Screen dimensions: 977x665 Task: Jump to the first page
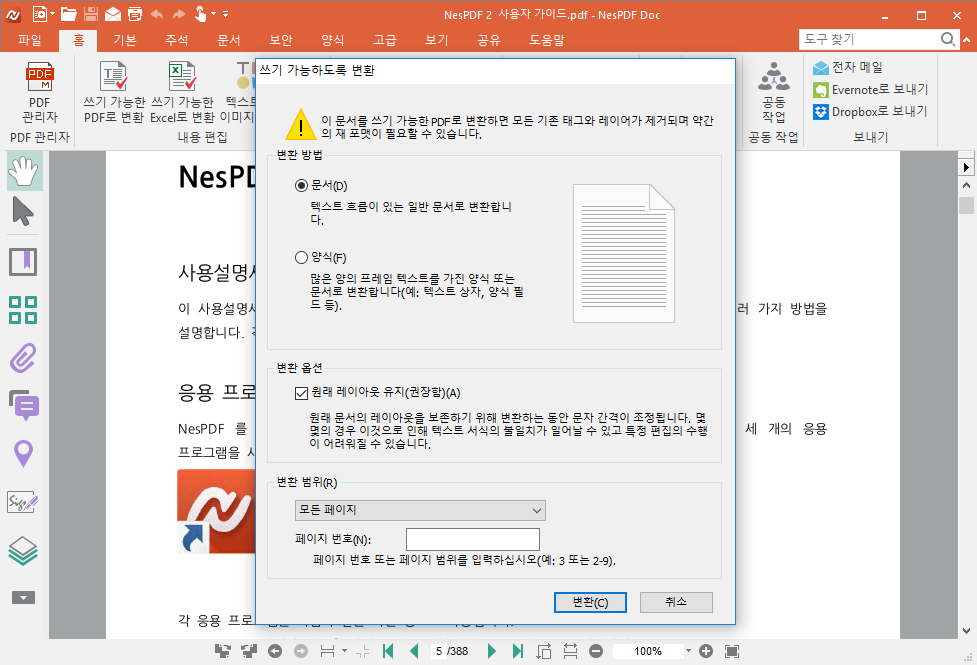click(x=388, y=651)
